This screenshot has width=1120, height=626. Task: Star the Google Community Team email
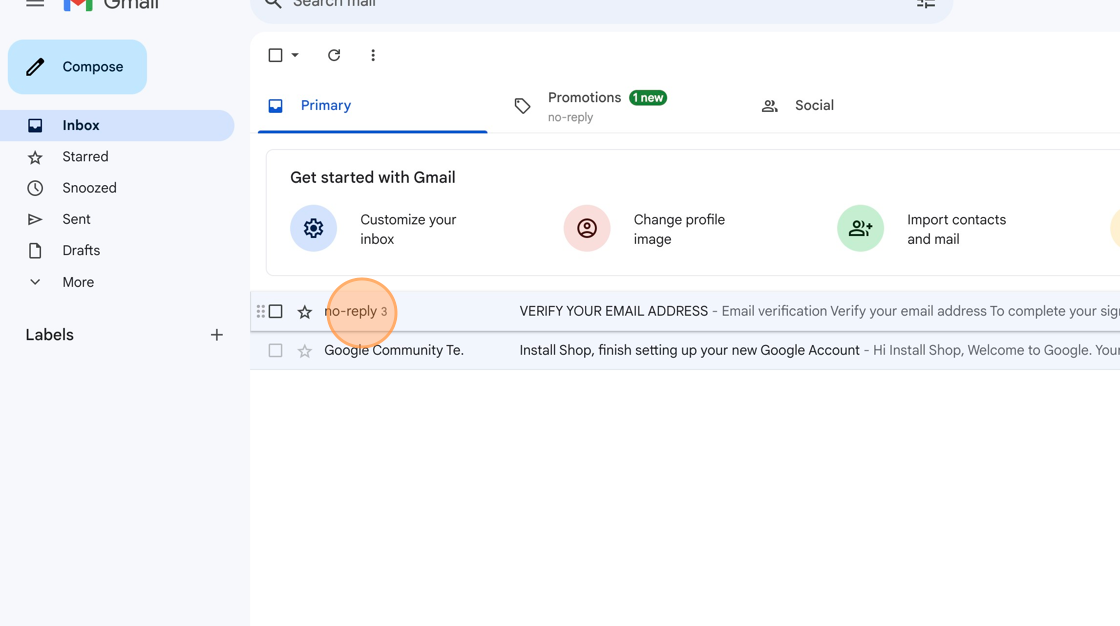tap(305, 351)
